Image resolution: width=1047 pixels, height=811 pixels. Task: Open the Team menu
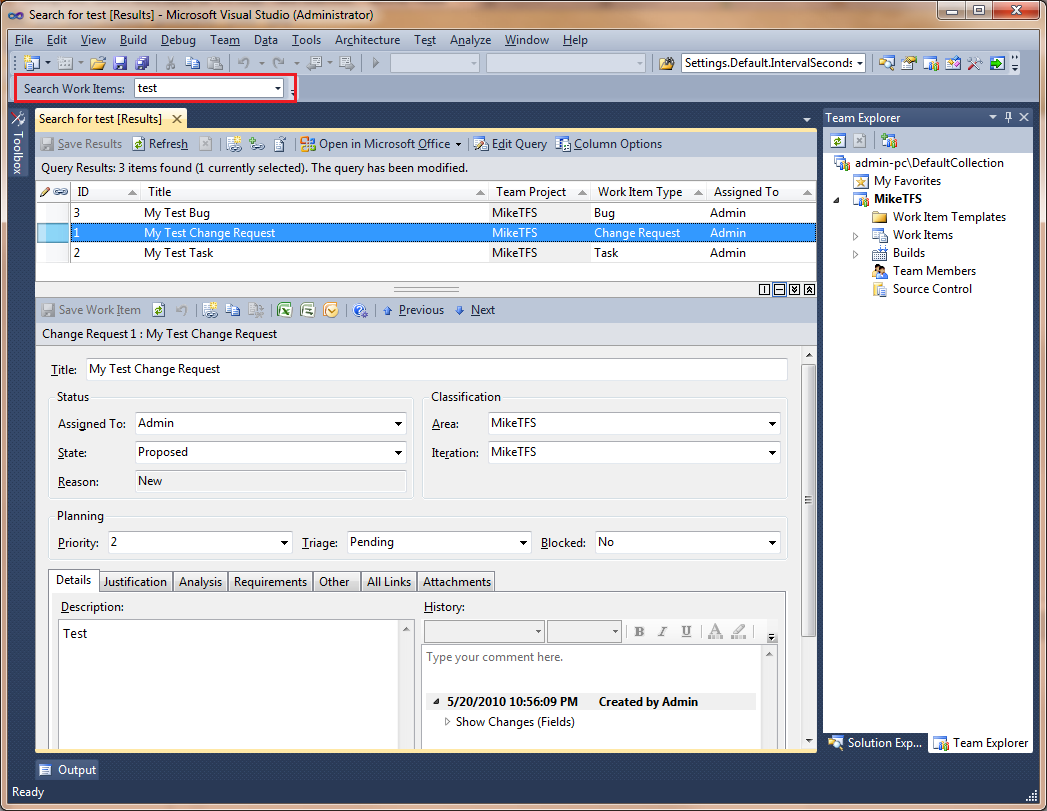225,40
